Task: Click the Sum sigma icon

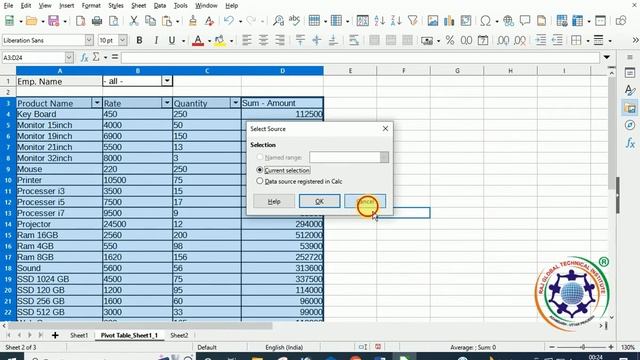Action: [x=96, y=57]
